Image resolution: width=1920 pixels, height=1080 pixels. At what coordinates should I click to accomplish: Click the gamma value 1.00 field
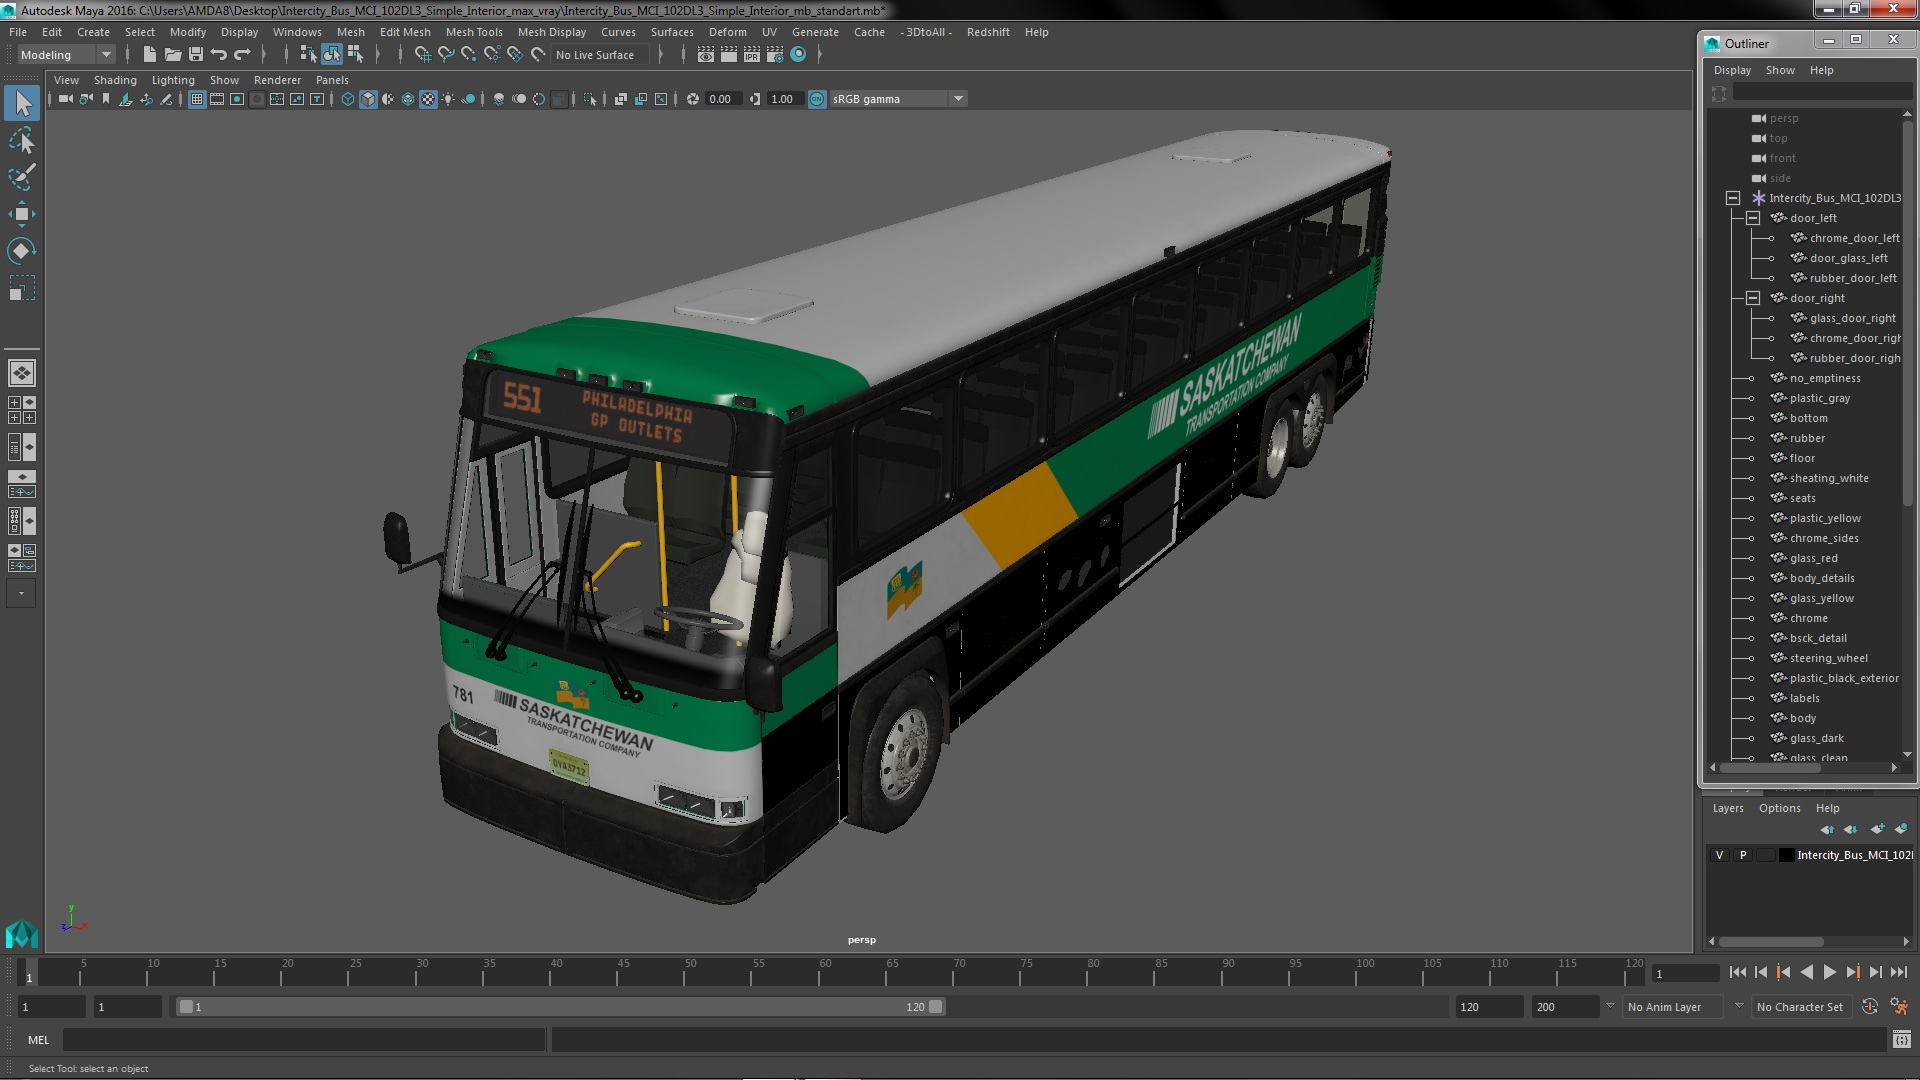click(x=783, y=99)
